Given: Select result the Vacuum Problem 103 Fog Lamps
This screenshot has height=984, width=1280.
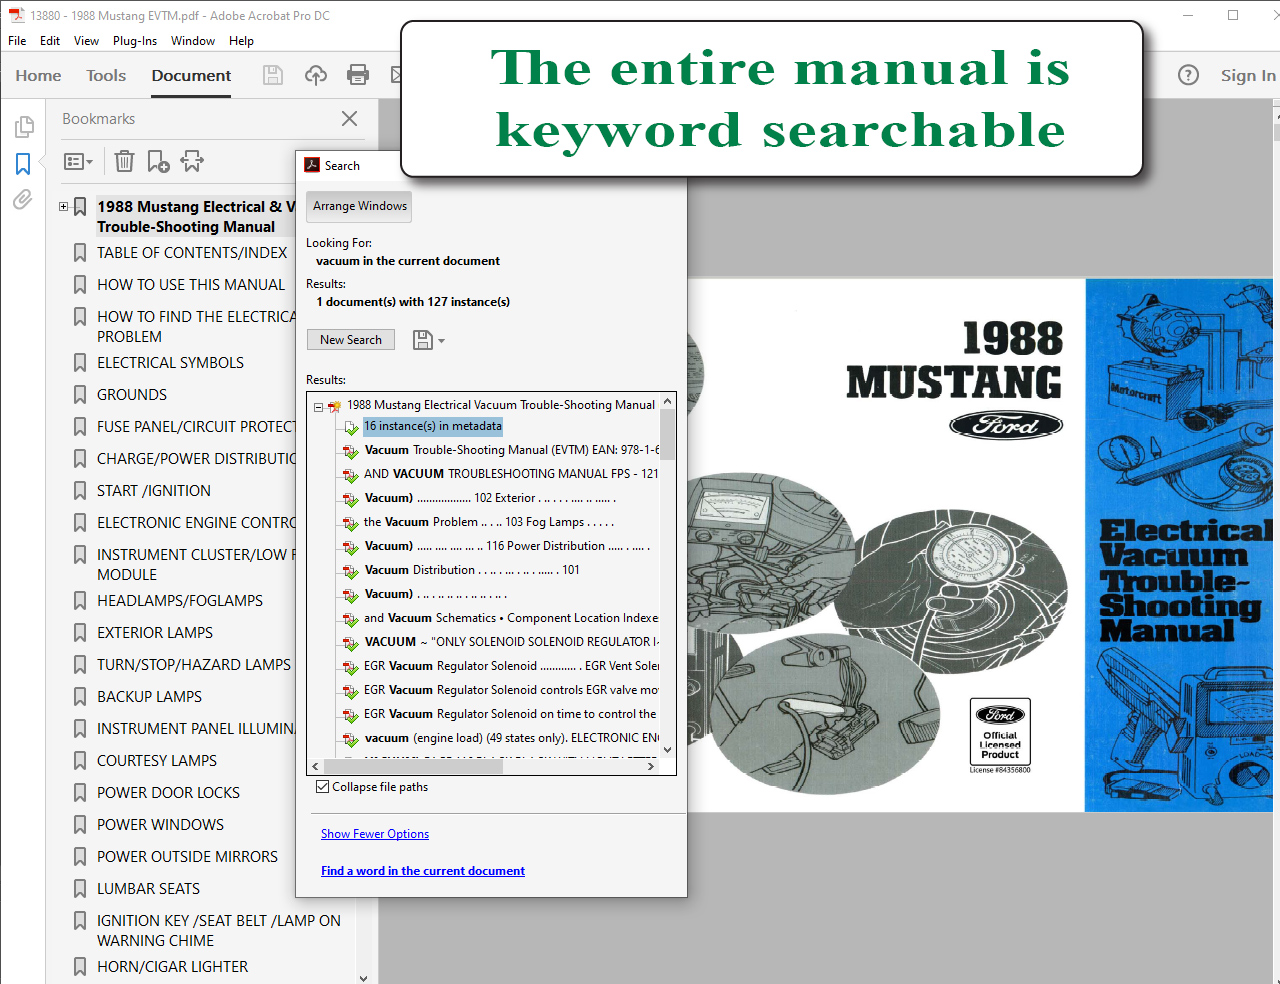Looking at the screenshot, I should click(488, 522).
